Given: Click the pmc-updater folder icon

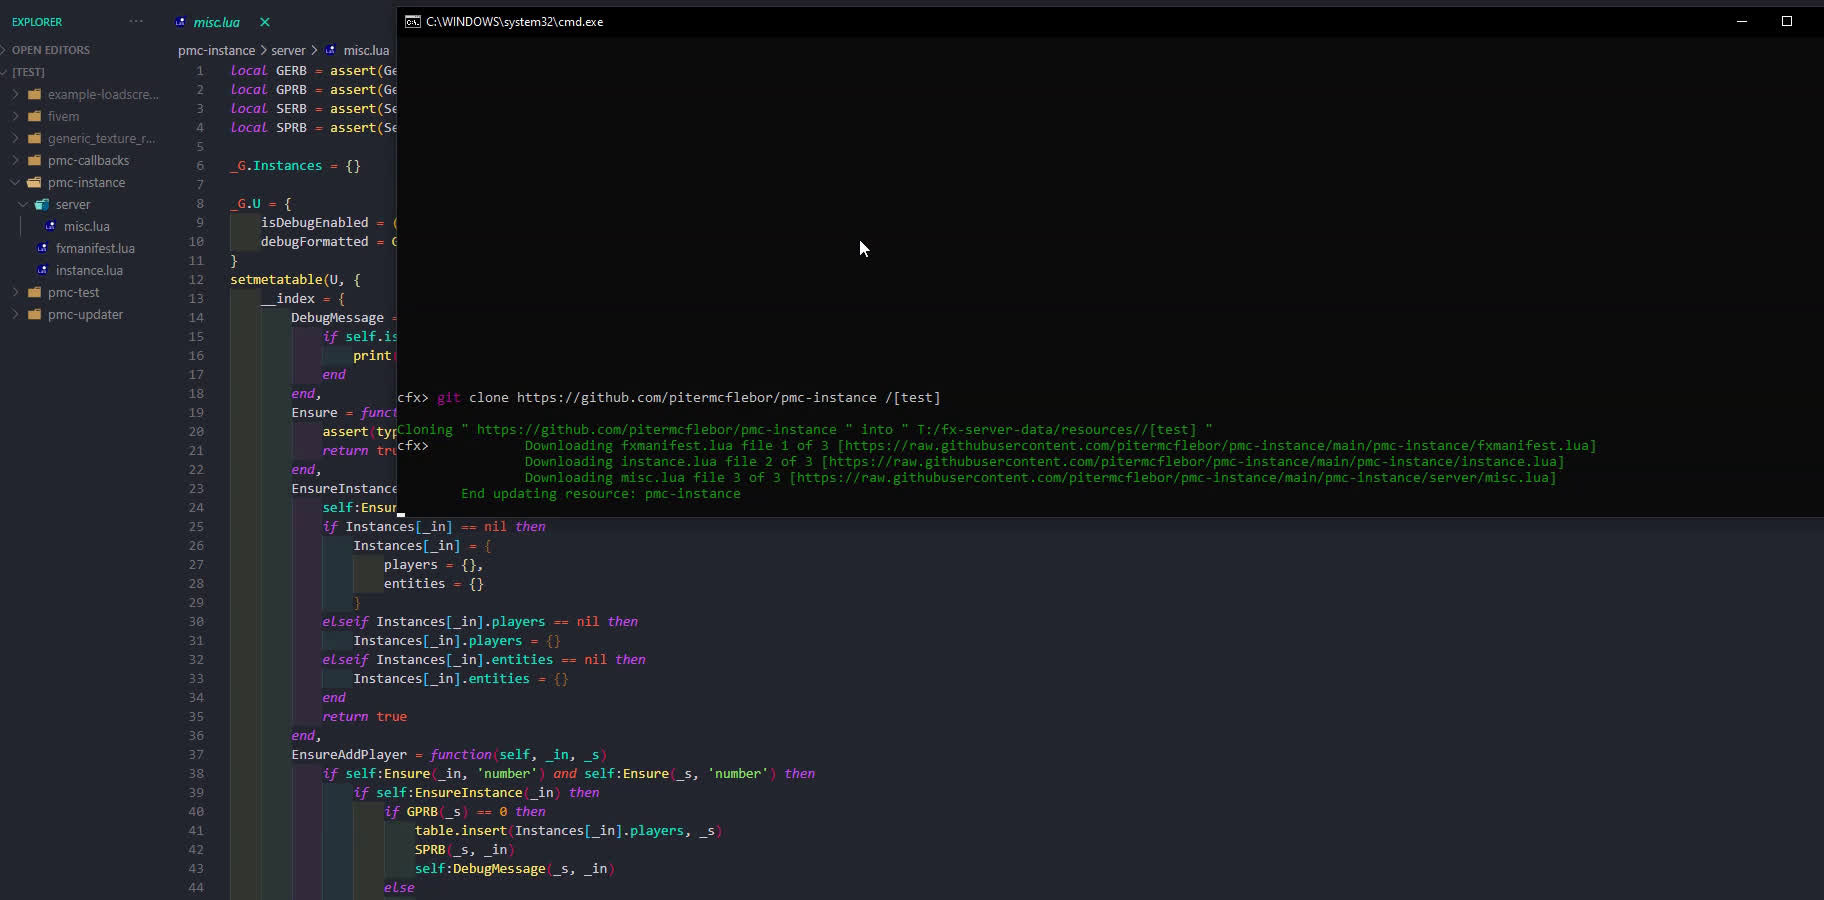Looking at the screenshot, I should point(34,314).
